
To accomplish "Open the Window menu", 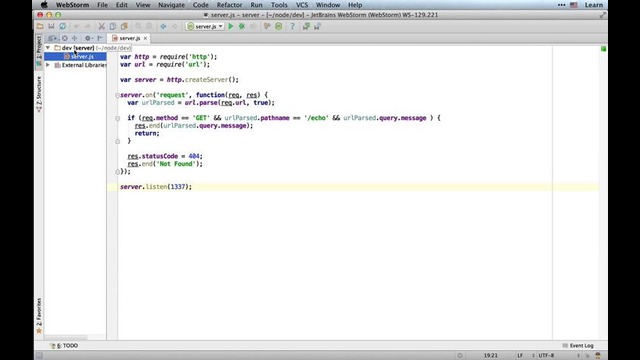I will pyautogui.click(x=328, y=5).
